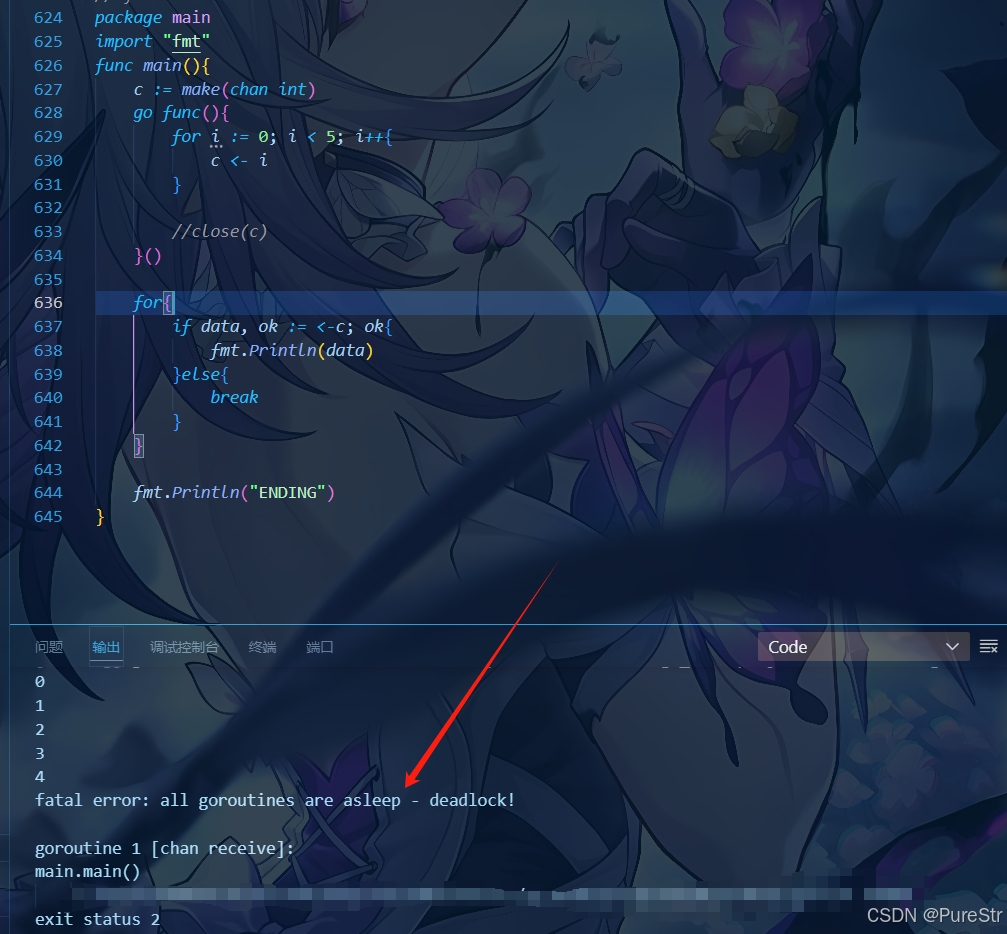1007x934 pixels.
Task: Click 'if data, ok := <-c; ok{' line
Action: point(281,326)
